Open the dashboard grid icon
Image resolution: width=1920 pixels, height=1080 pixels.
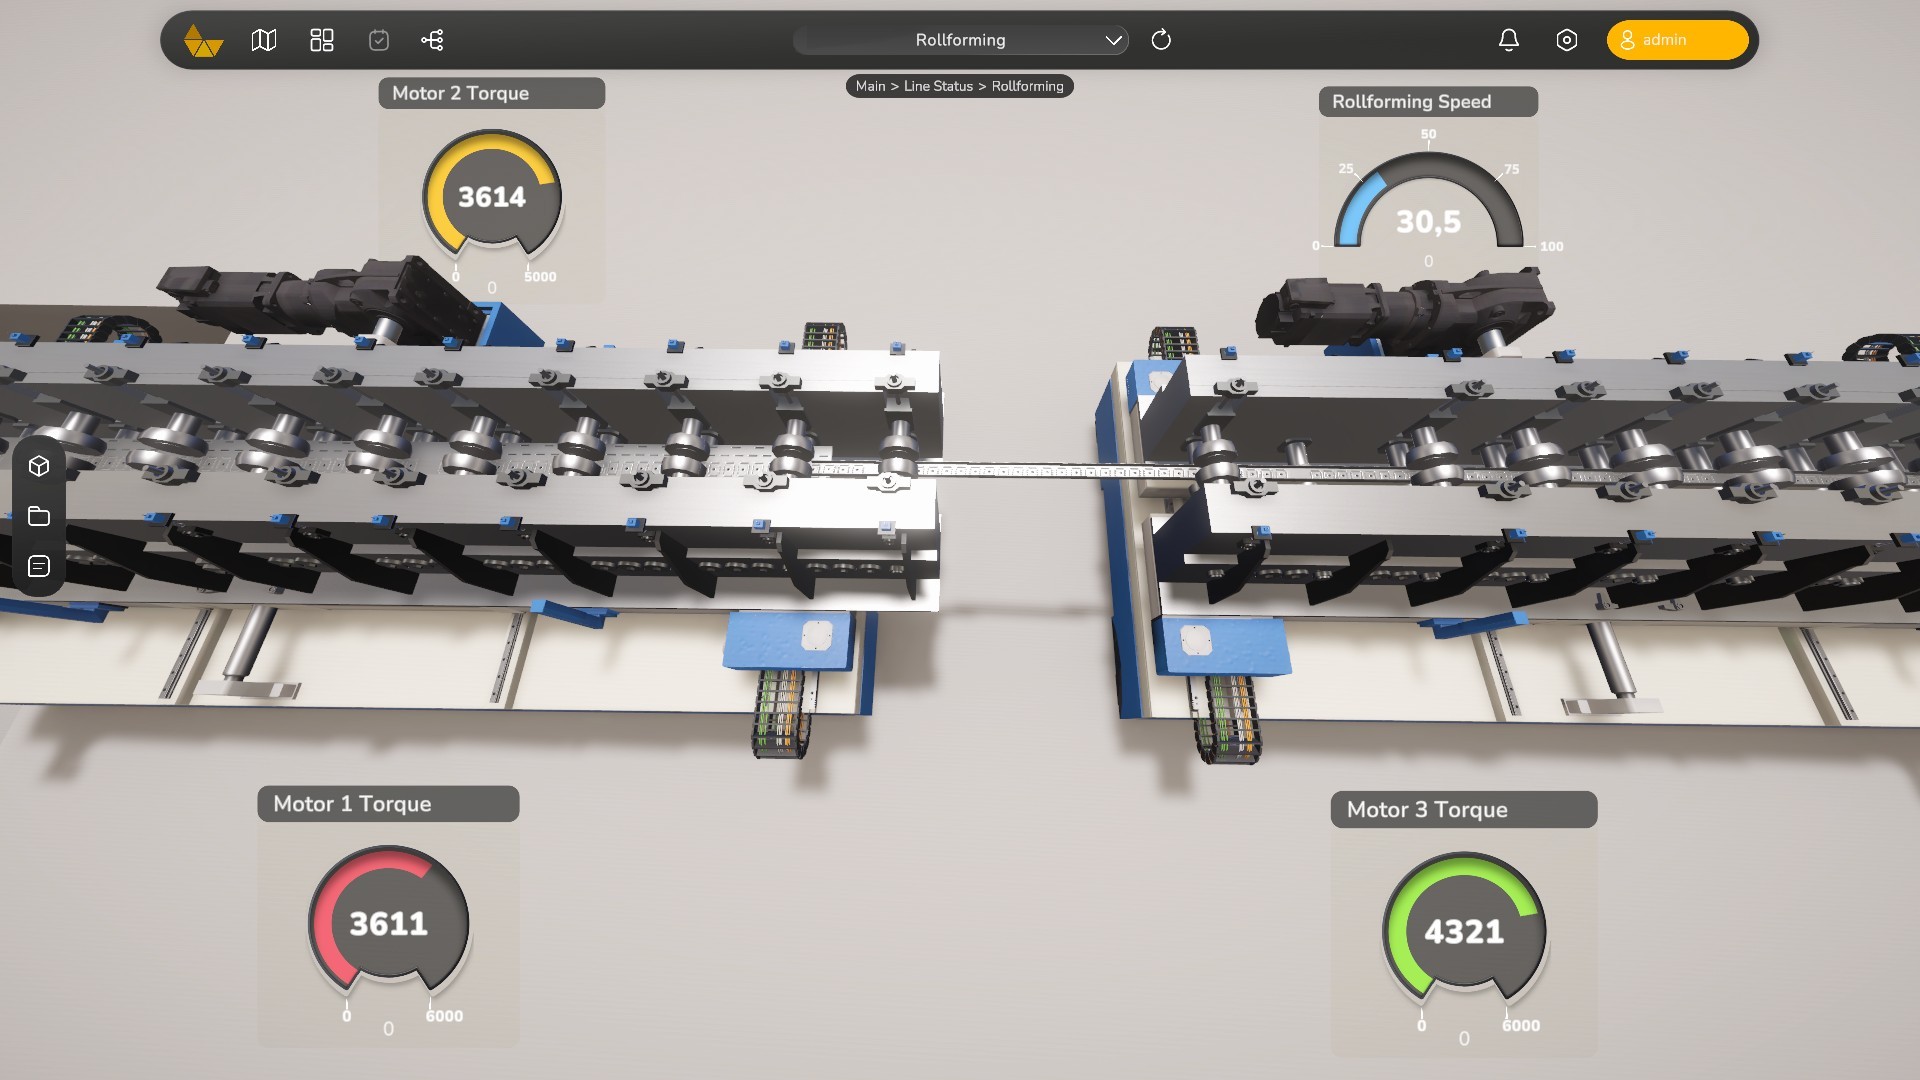[322, 40]
